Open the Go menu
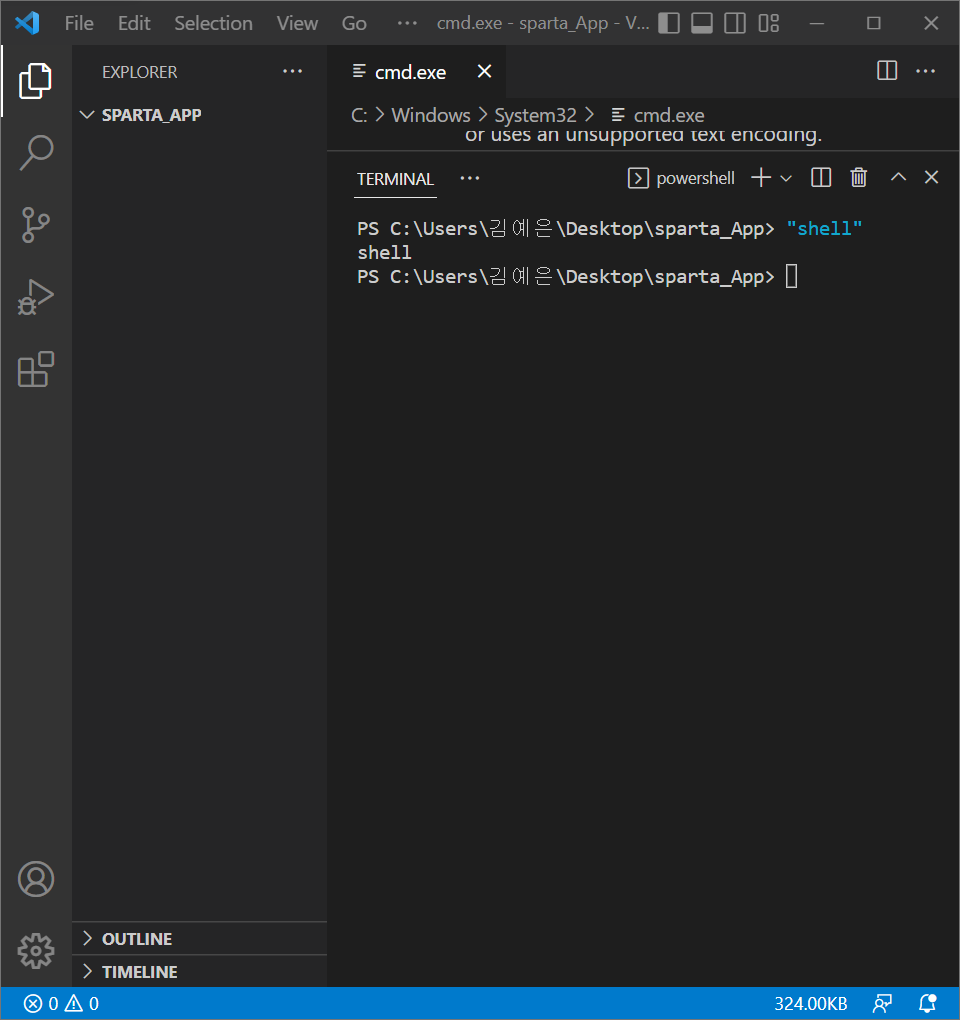 click(354, 23)
